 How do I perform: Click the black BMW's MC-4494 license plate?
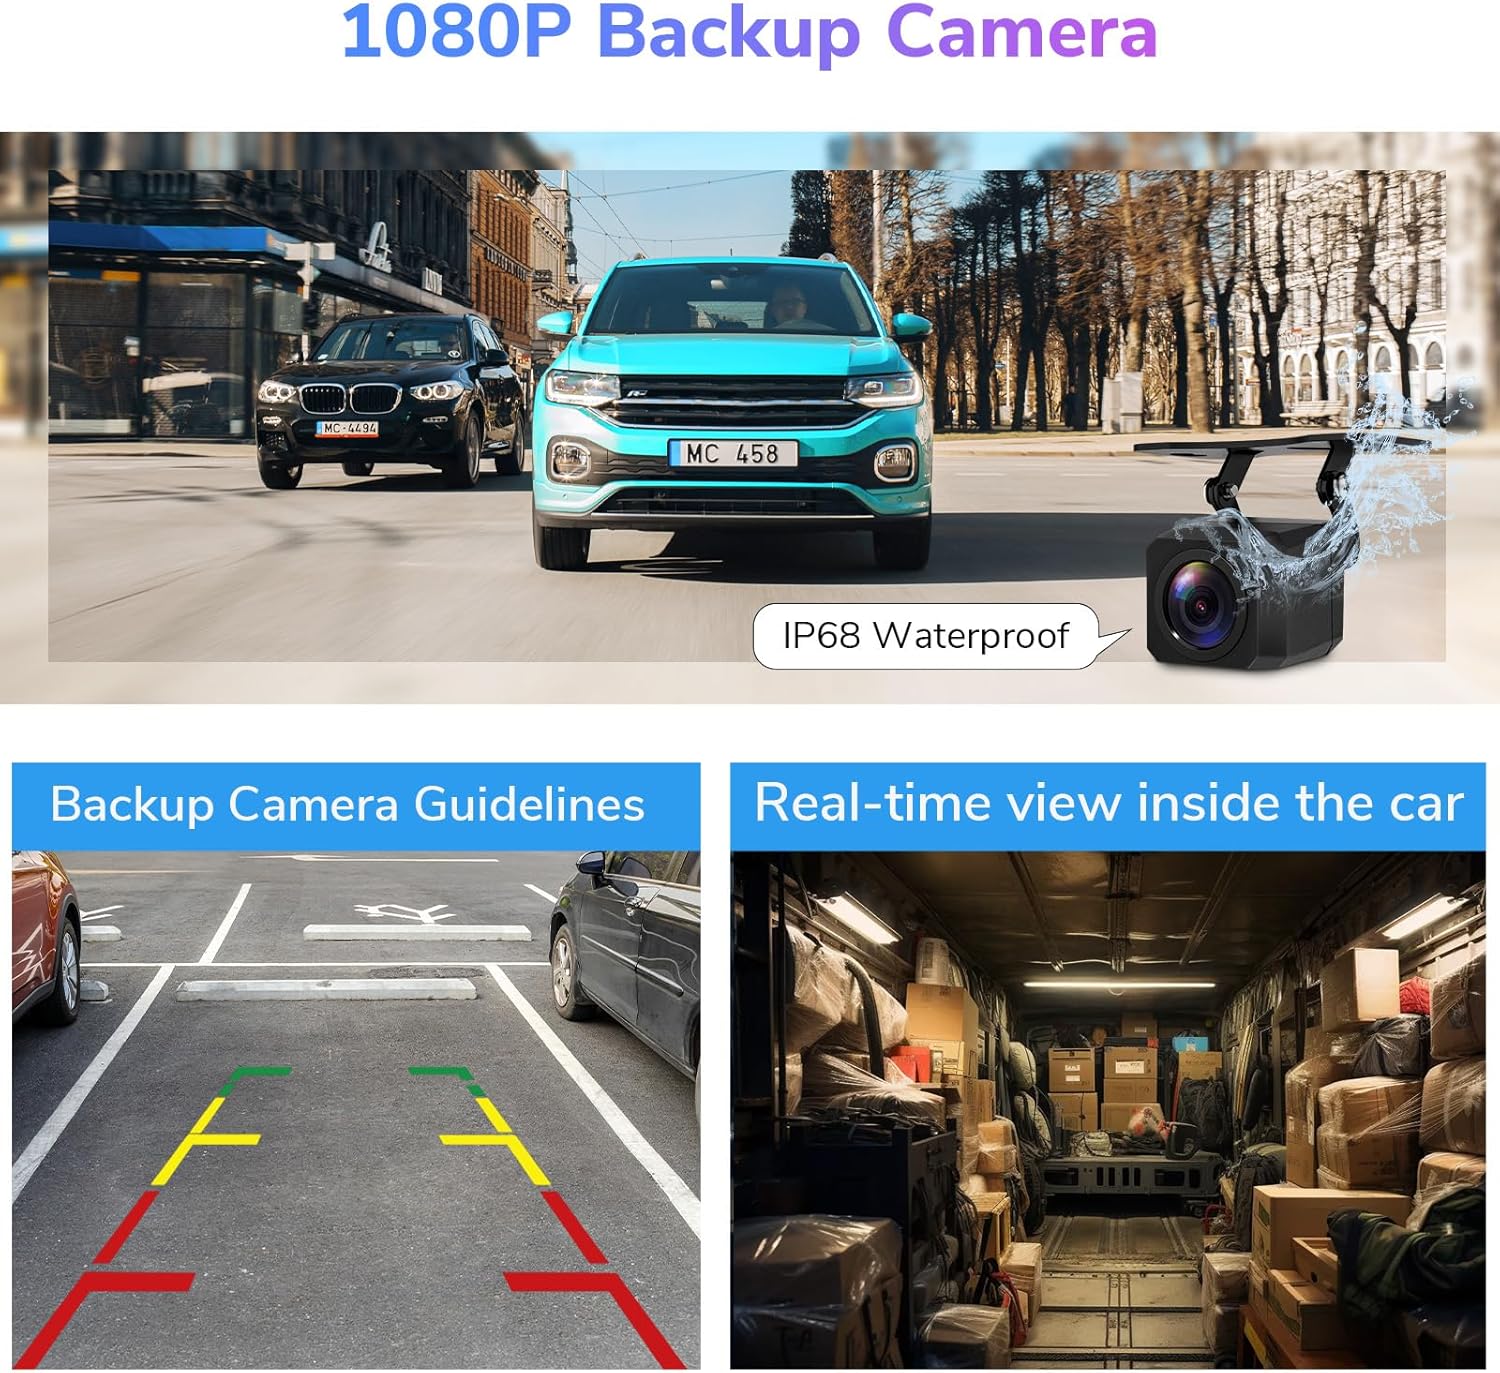click(x=347, y=428)
